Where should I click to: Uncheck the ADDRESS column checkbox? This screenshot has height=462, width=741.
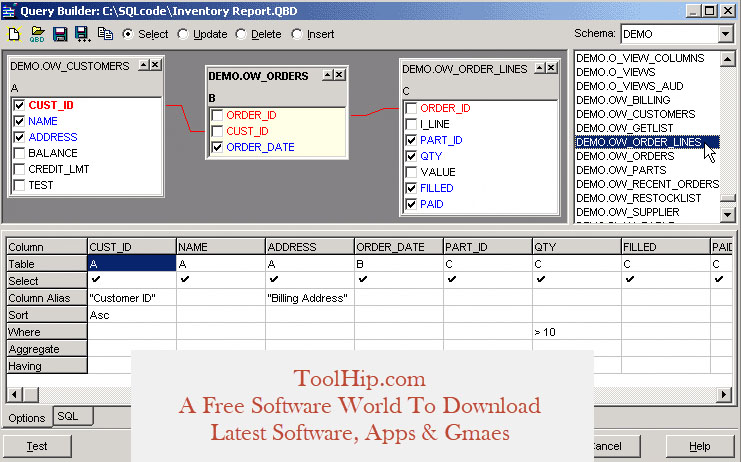[19, 137]
